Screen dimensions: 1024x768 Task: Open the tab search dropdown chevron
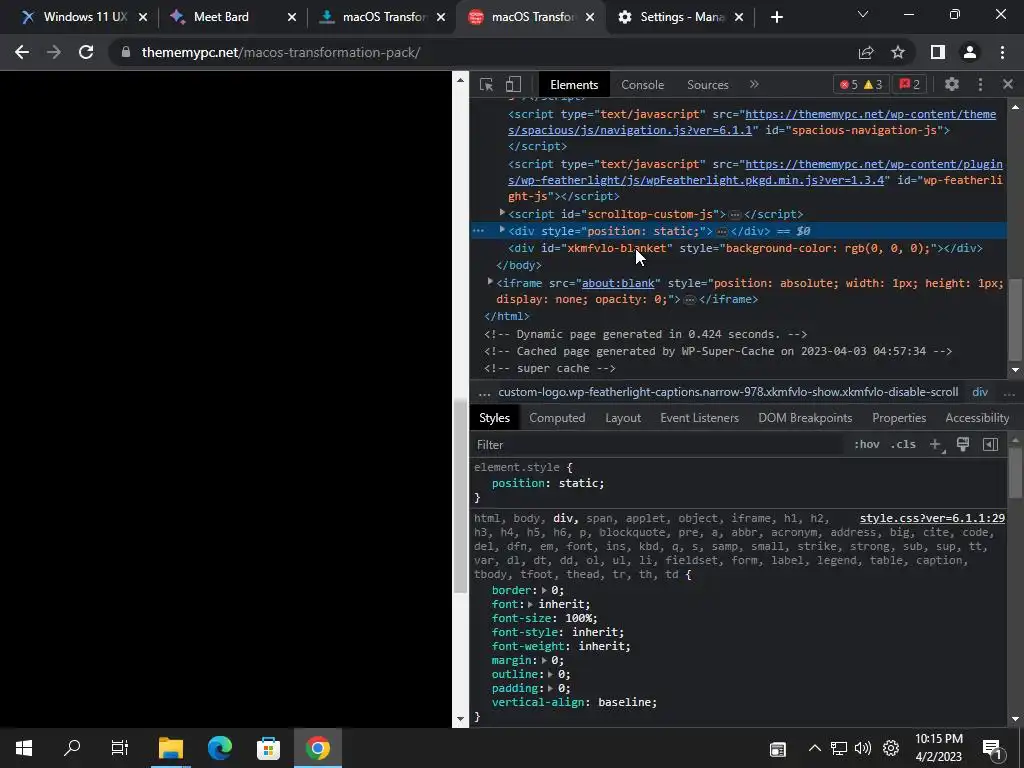863,14
